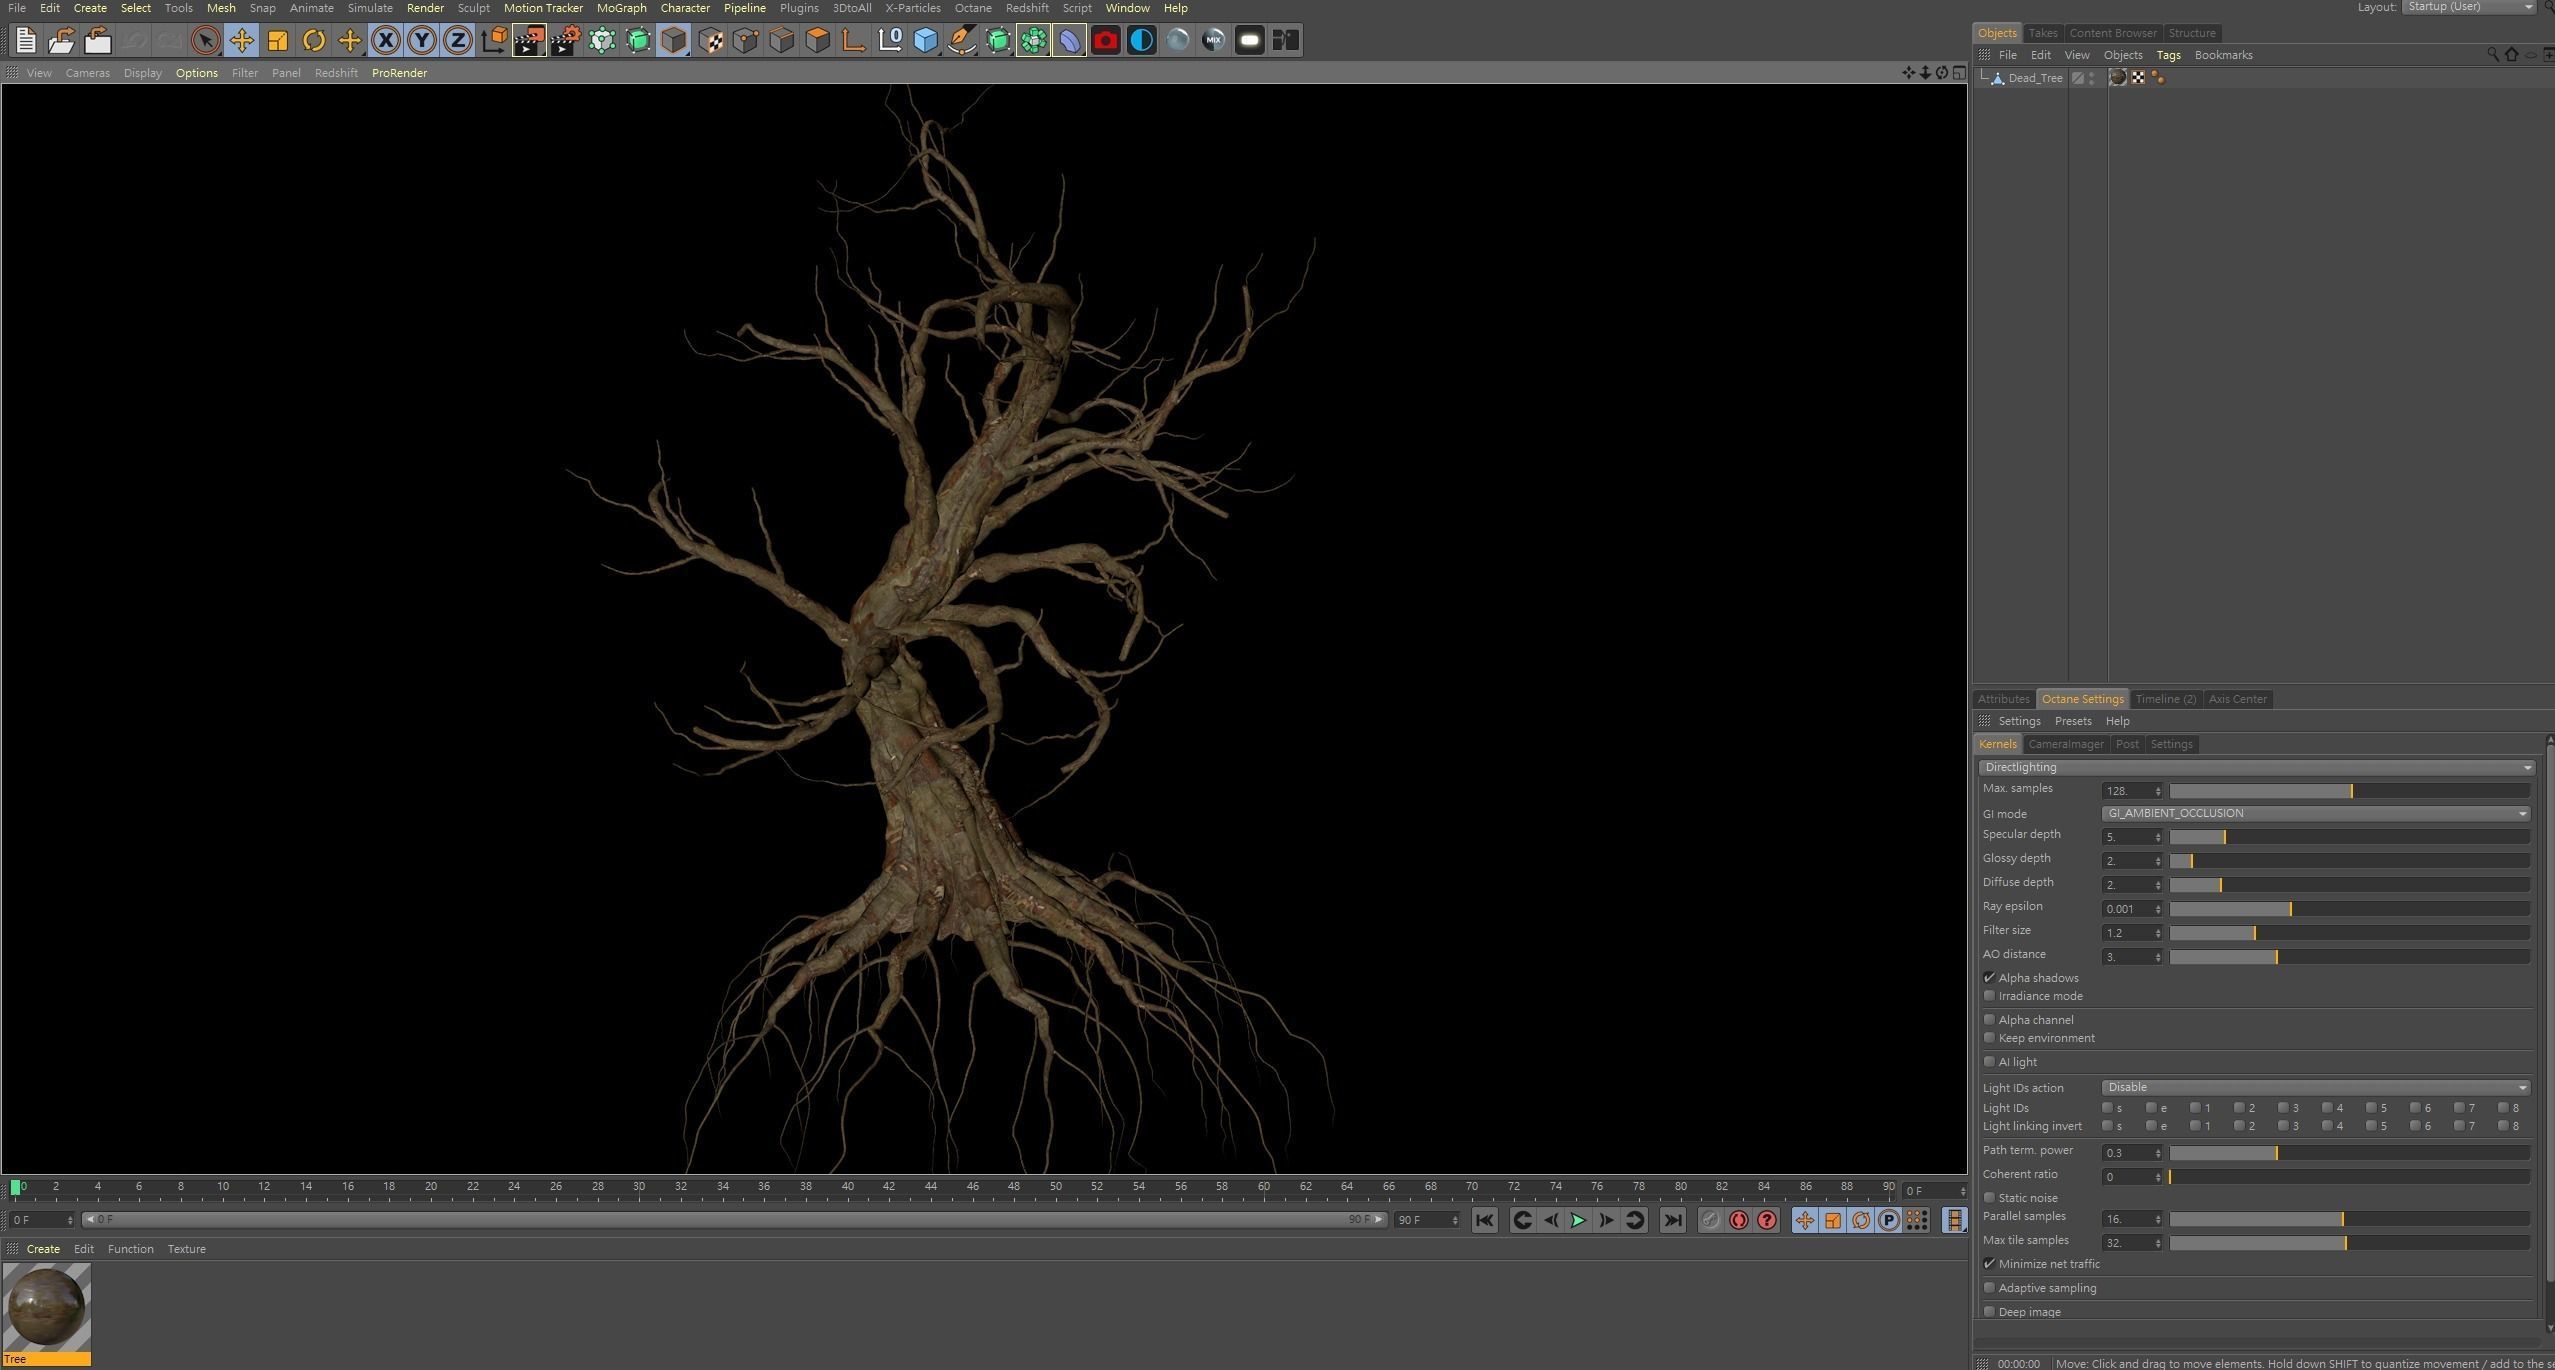Click the AO distance value stepper
The width and height of the screenshot is (2555, 1370).
point(2158,957)
